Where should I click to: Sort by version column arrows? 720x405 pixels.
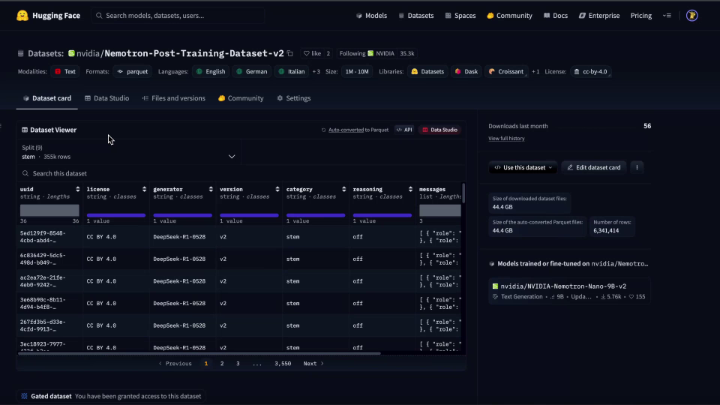point(277,189)
